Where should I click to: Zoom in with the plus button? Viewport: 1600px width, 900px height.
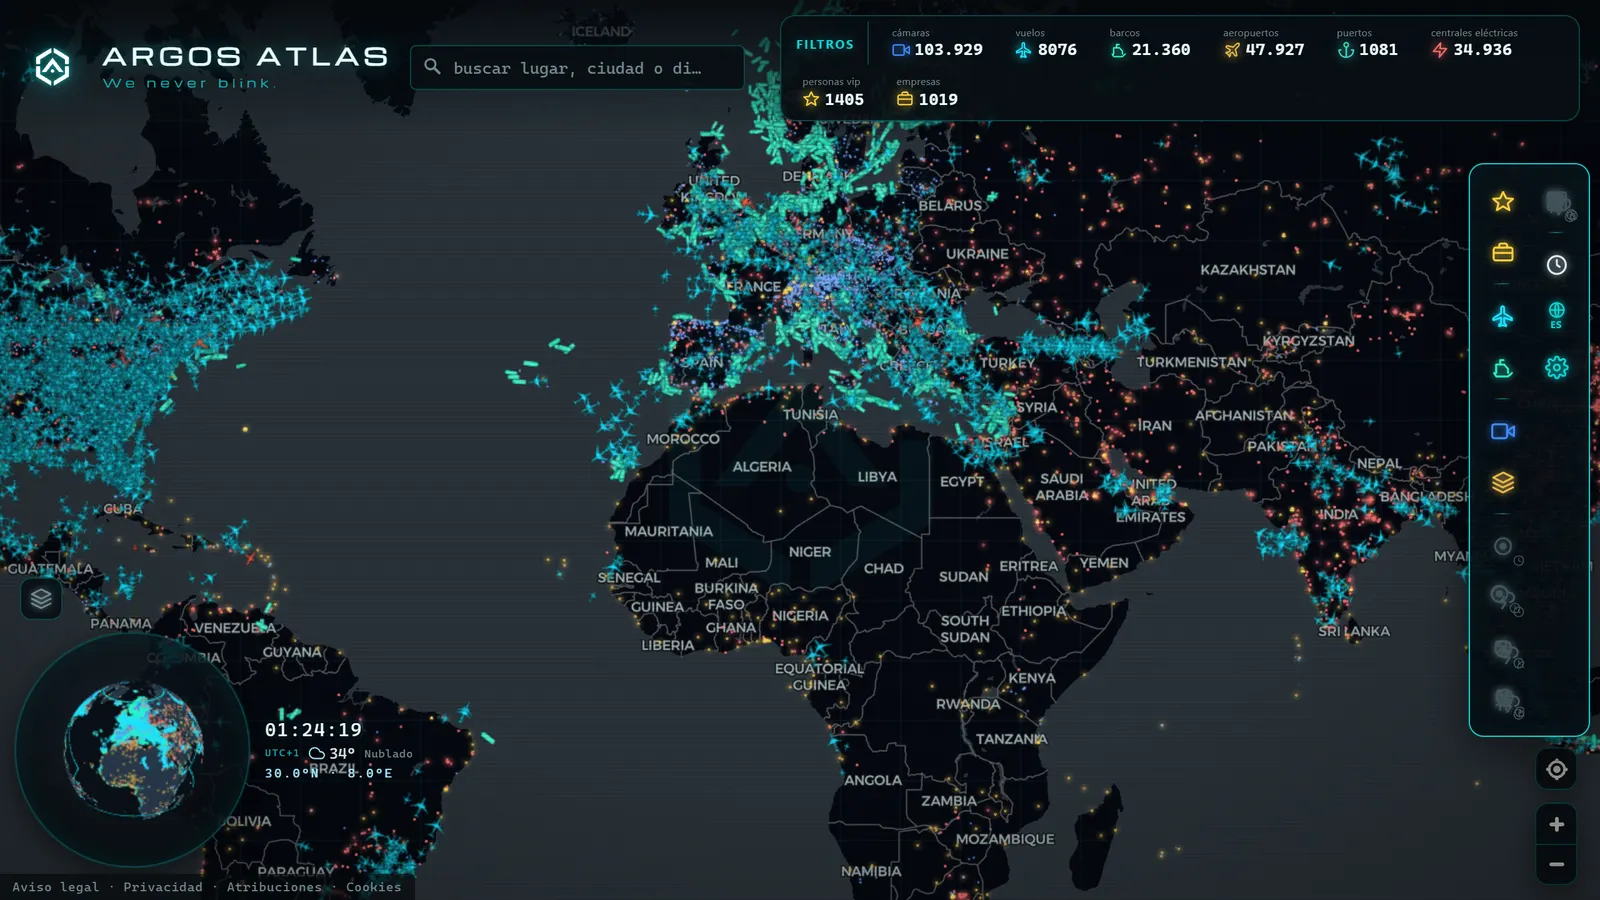[x=1556, y=824]
